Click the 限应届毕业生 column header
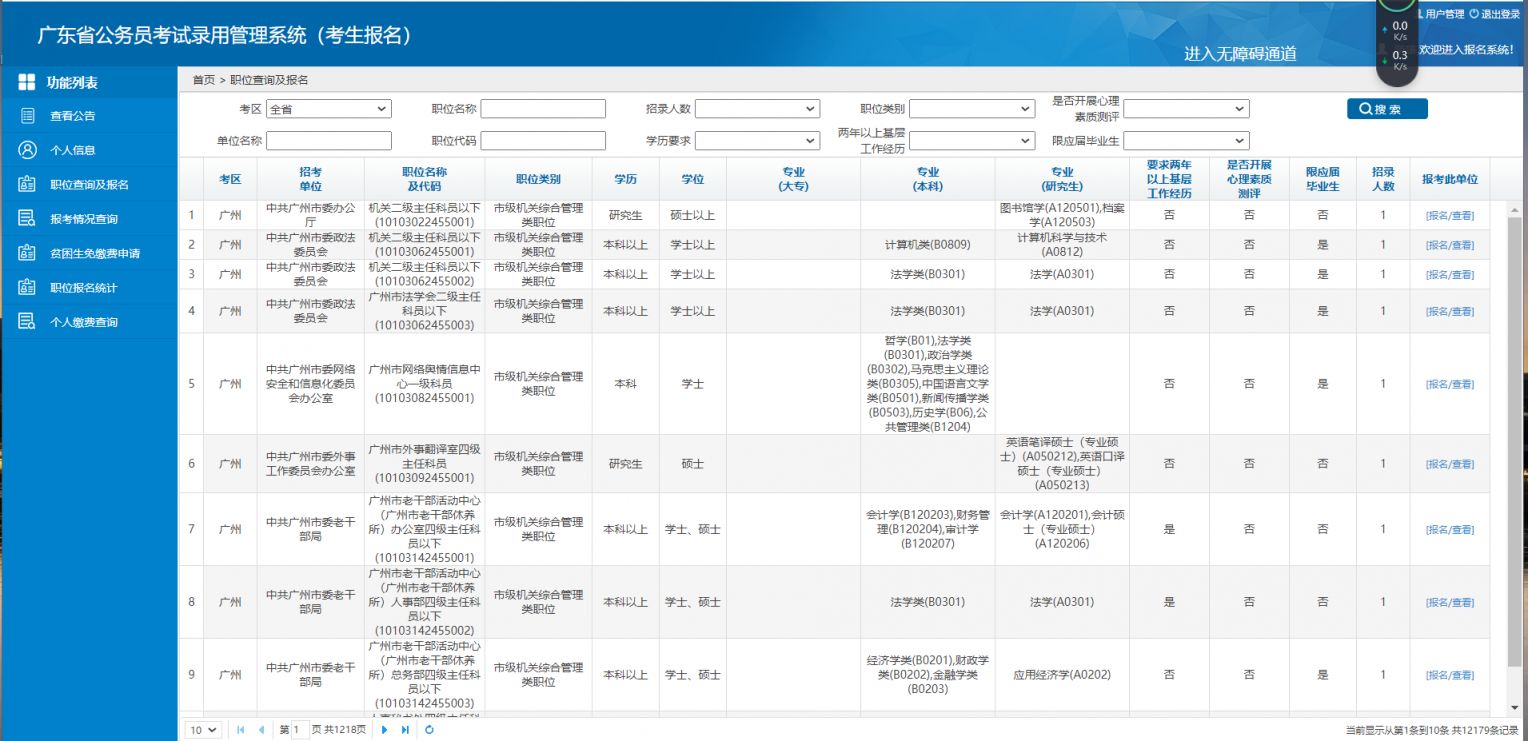This screenshot has height=741, width=1528. click(1322, 179)
